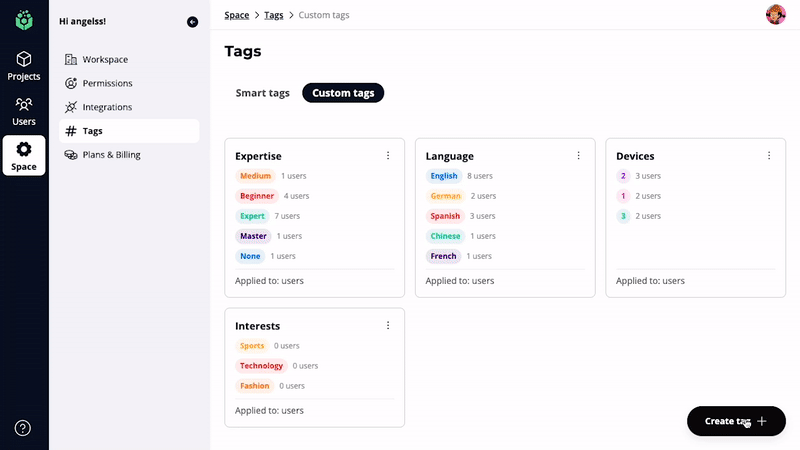This screenshot has width=800, height=450.
Task: Open the Devices card three-dot menu
Action: (769, 156)
